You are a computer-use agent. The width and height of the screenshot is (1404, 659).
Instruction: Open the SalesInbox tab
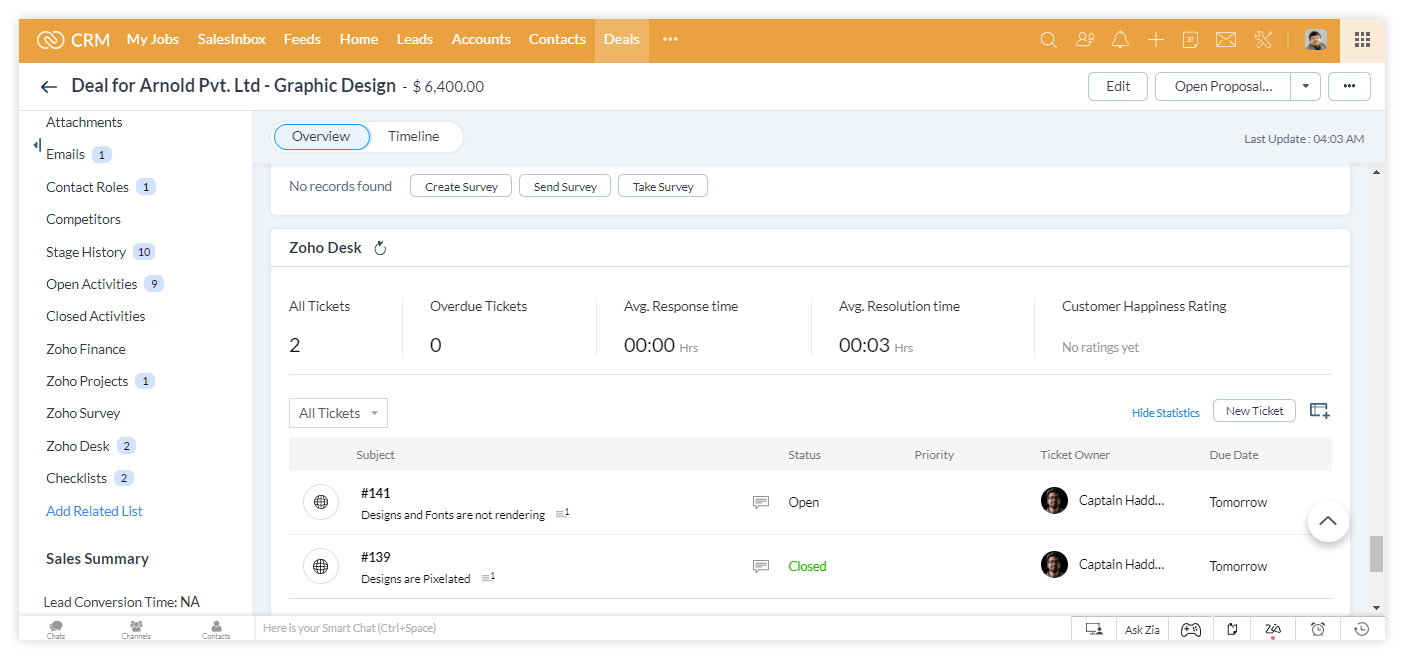point(232,40)
